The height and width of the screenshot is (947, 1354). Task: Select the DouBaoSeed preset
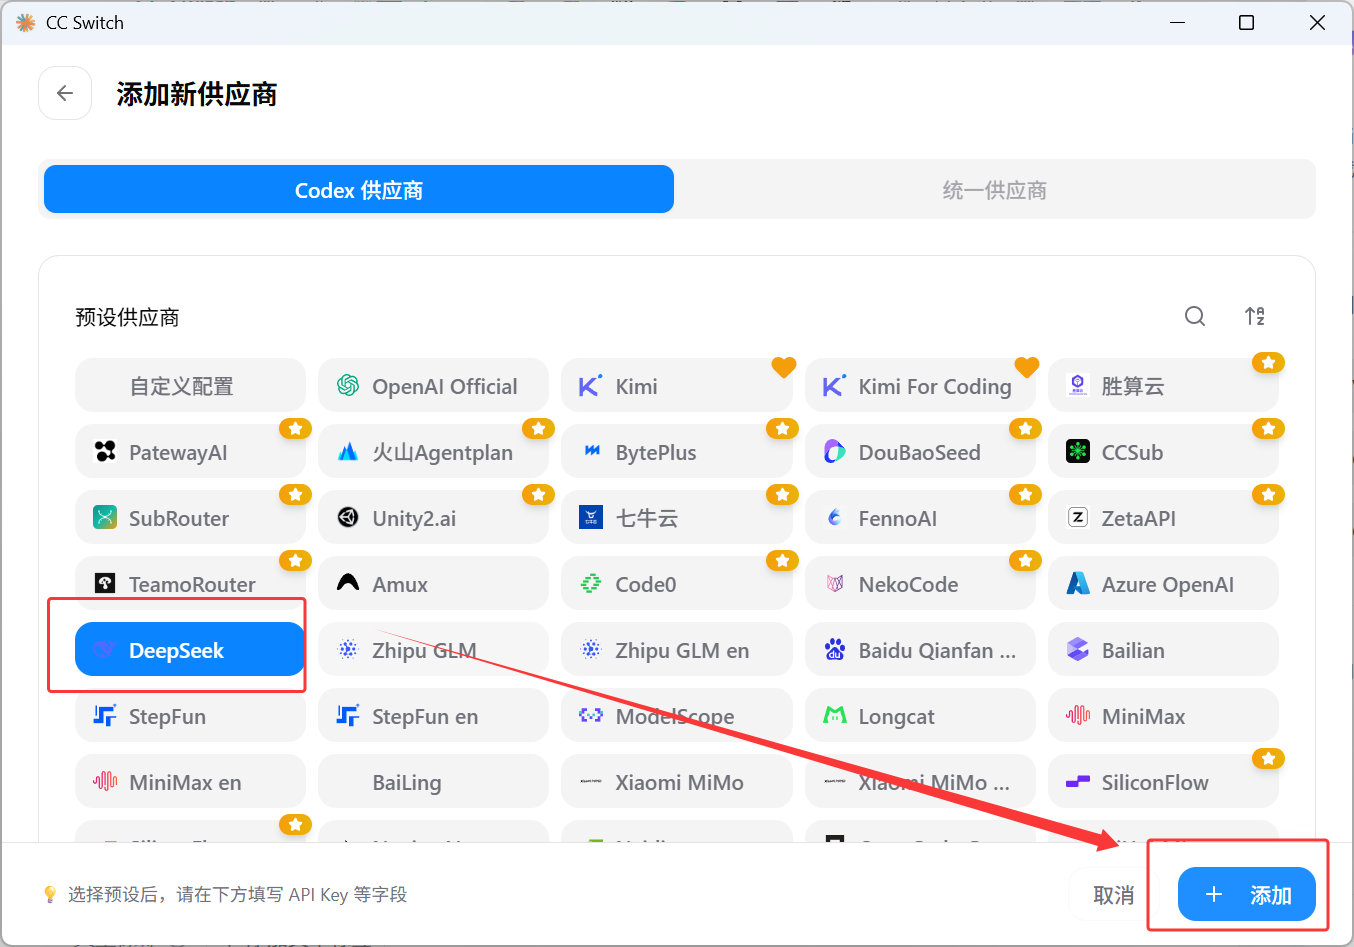[x=920, y=452]
